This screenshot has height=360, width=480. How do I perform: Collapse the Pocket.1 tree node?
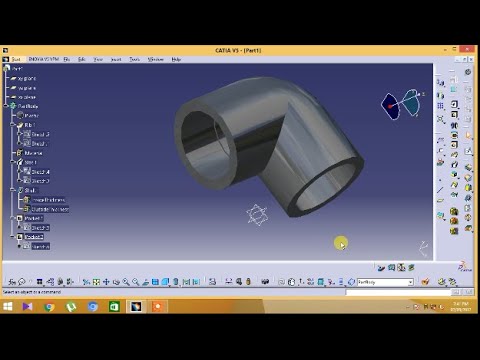(13, 218)
